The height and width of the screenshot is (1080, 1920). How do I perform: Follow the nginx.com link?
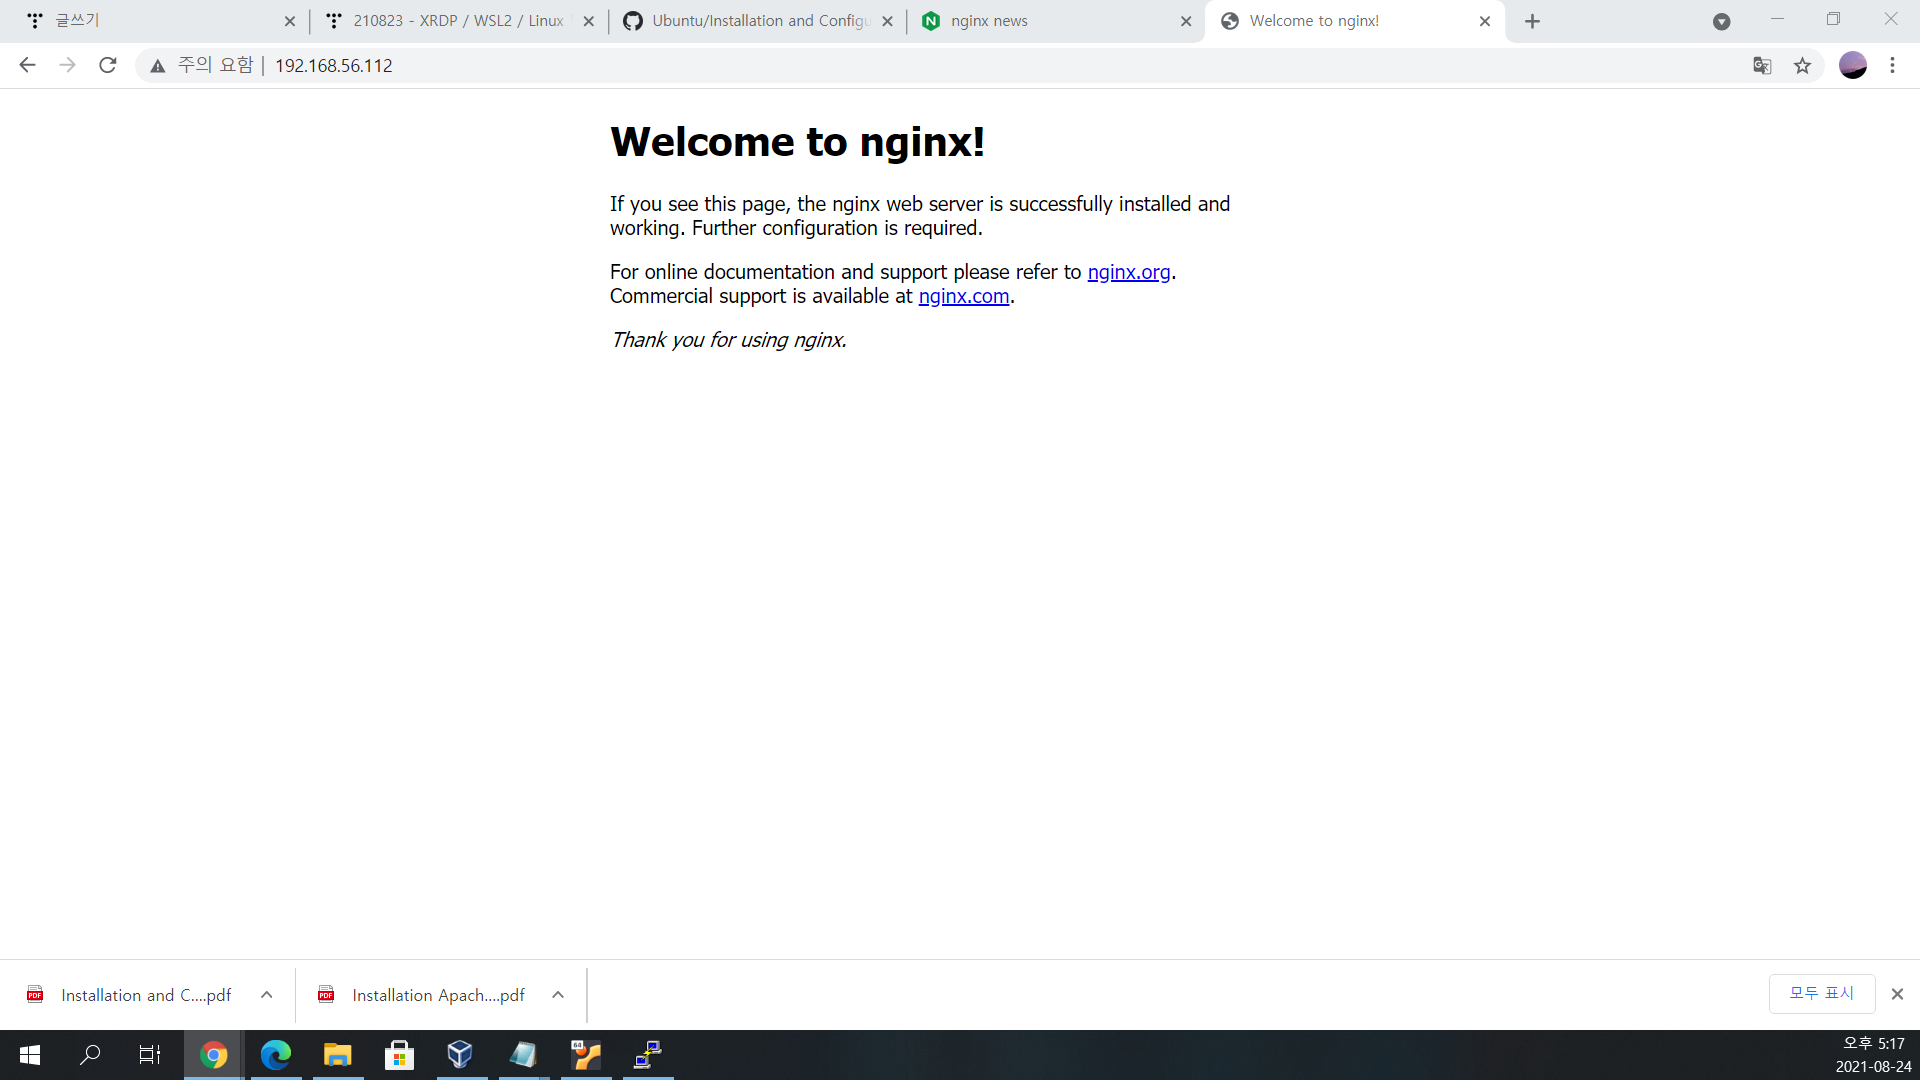pos(964,296)
